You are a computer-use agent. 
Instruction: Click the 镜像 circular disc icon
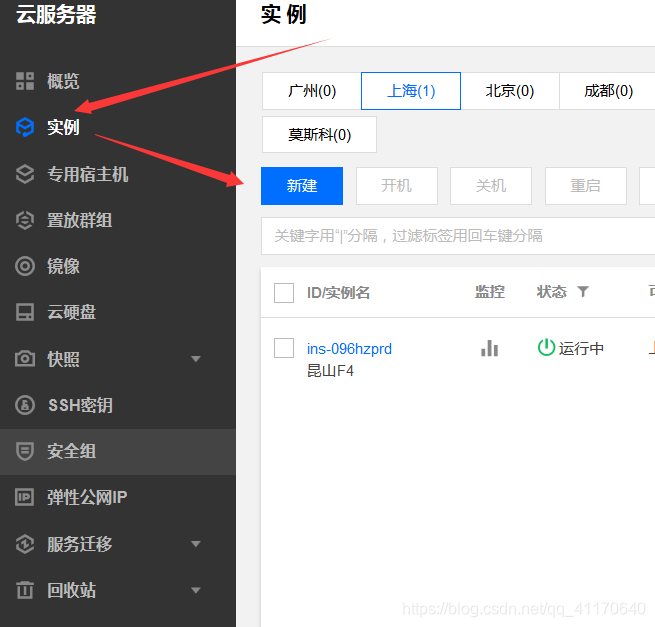(x=25, y=266)
